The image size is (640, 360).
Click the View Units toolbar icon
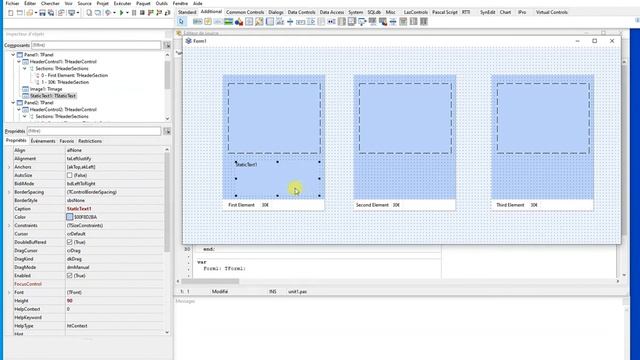point(89,13)
